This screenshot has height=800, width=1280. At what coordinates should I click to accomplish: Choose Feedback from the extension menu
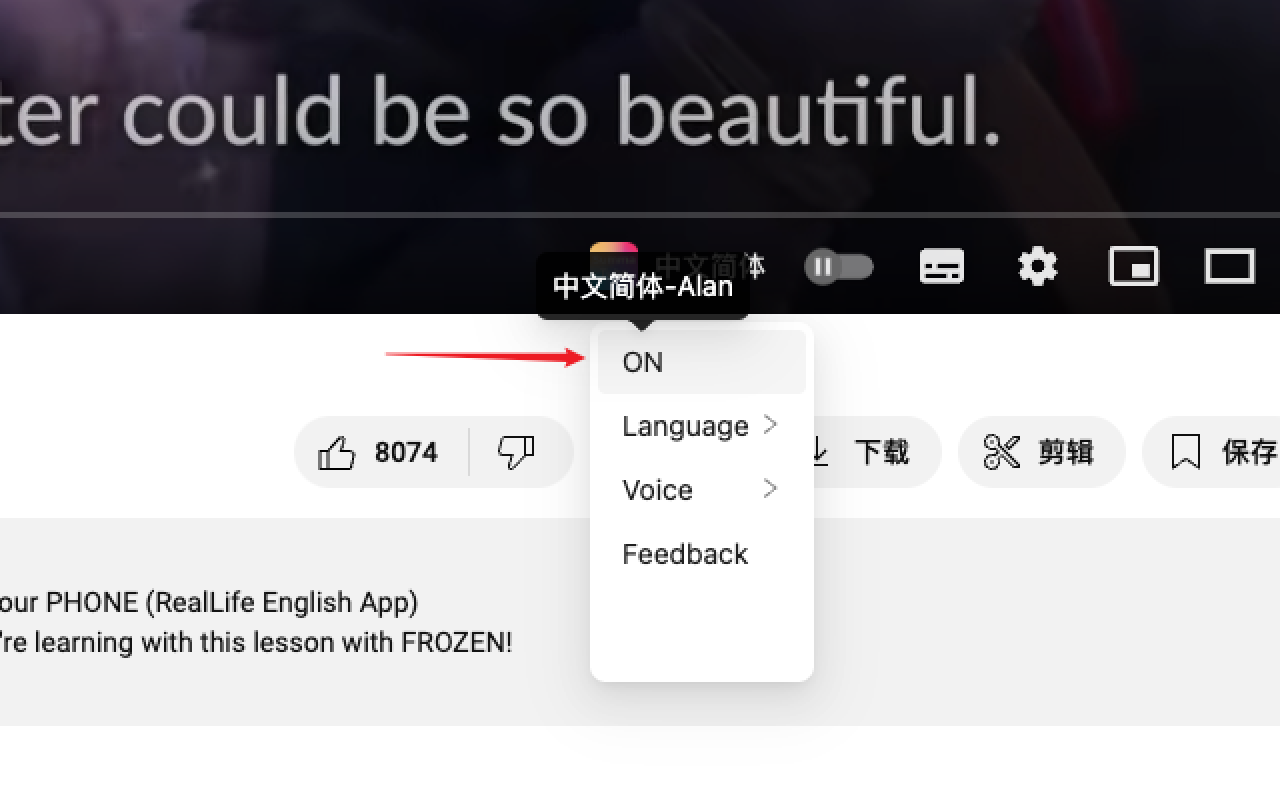(685, 554)
